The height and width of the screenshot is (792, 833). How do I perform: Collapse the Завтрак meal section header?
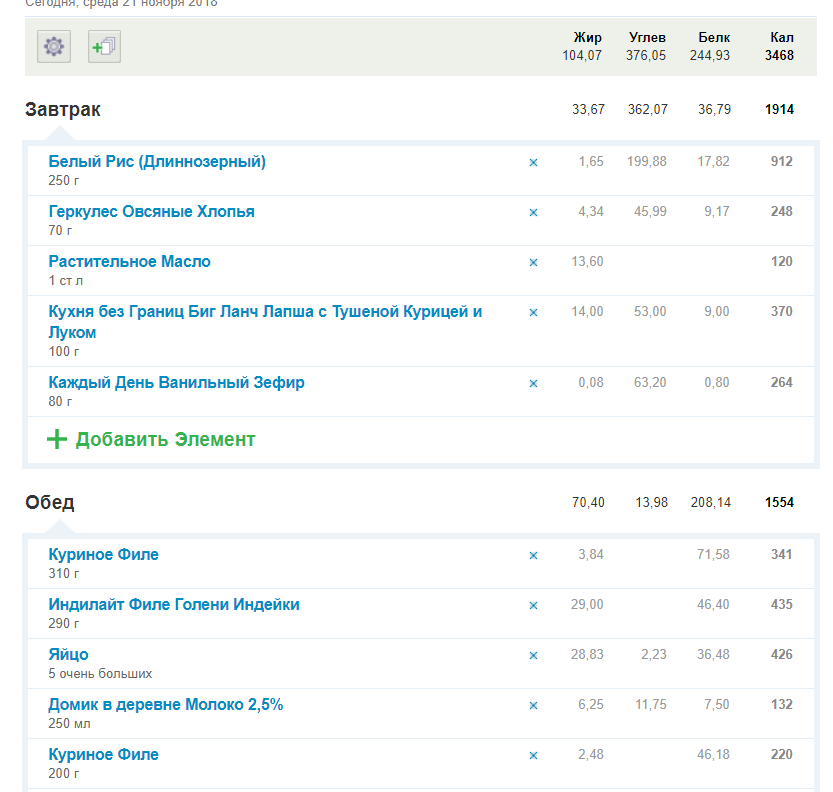[x=63, y=109]
